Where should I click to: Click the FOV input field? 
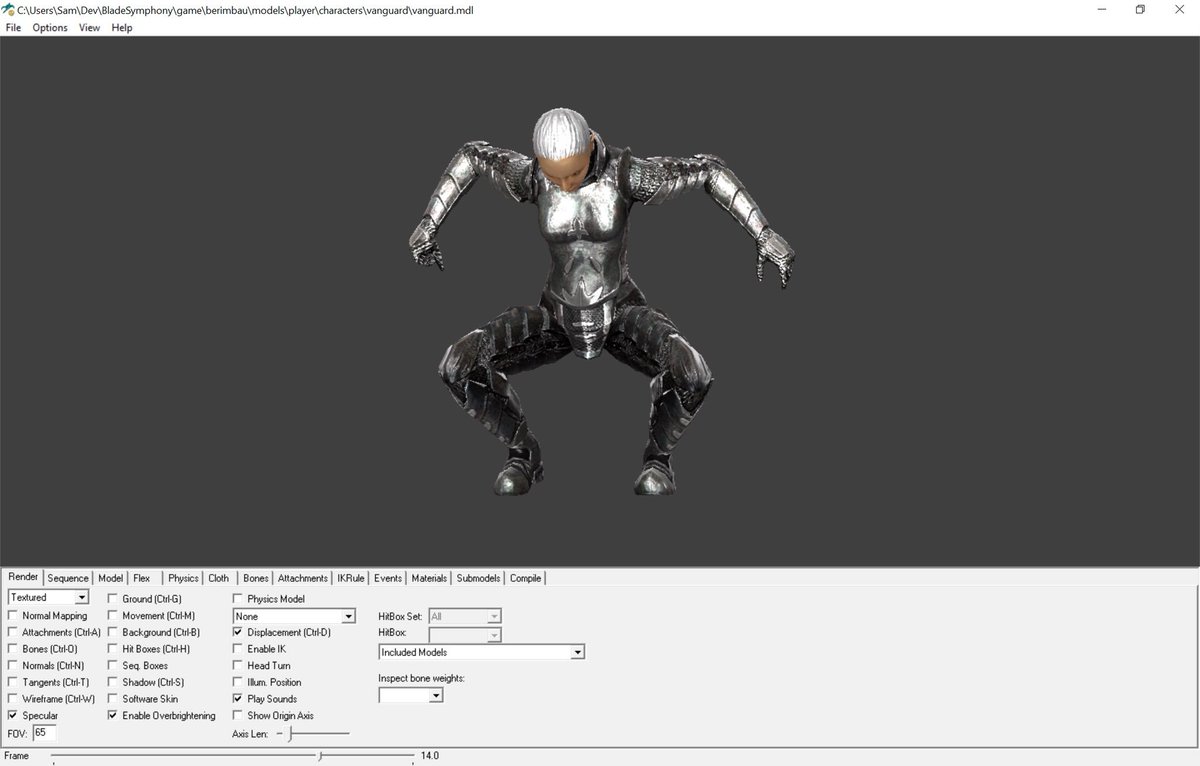tap(45, 733)
